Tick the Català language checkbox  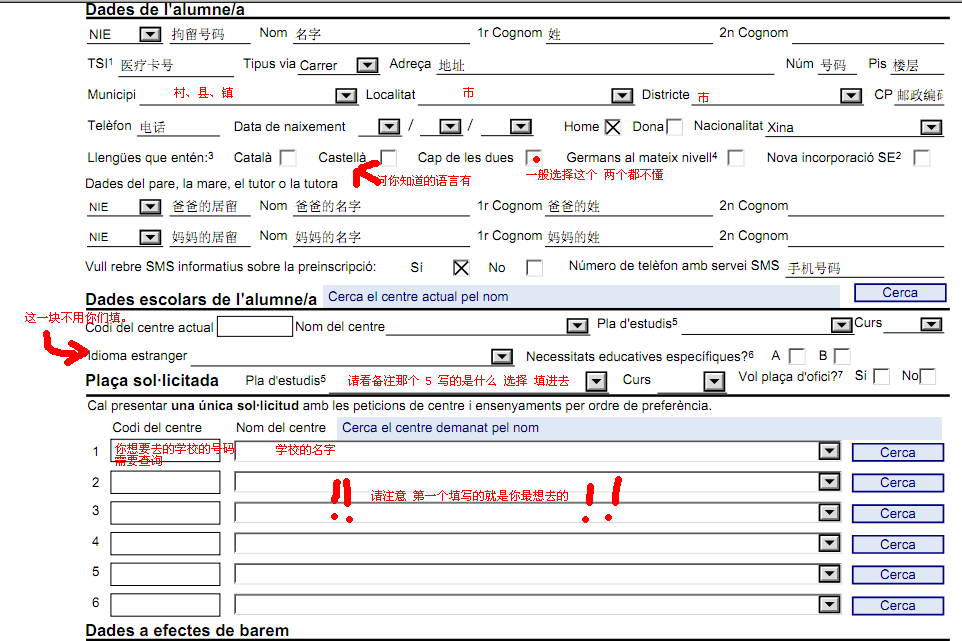[x=287, y=157]
